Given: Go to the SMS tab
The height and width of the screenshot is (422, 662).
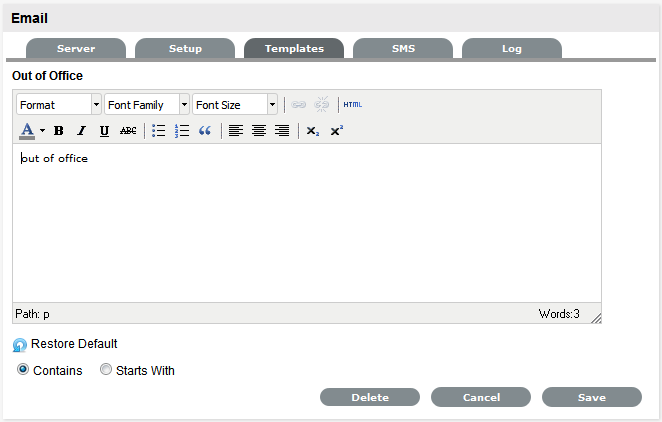Looking at the screenshot, I should pos(403,49).
